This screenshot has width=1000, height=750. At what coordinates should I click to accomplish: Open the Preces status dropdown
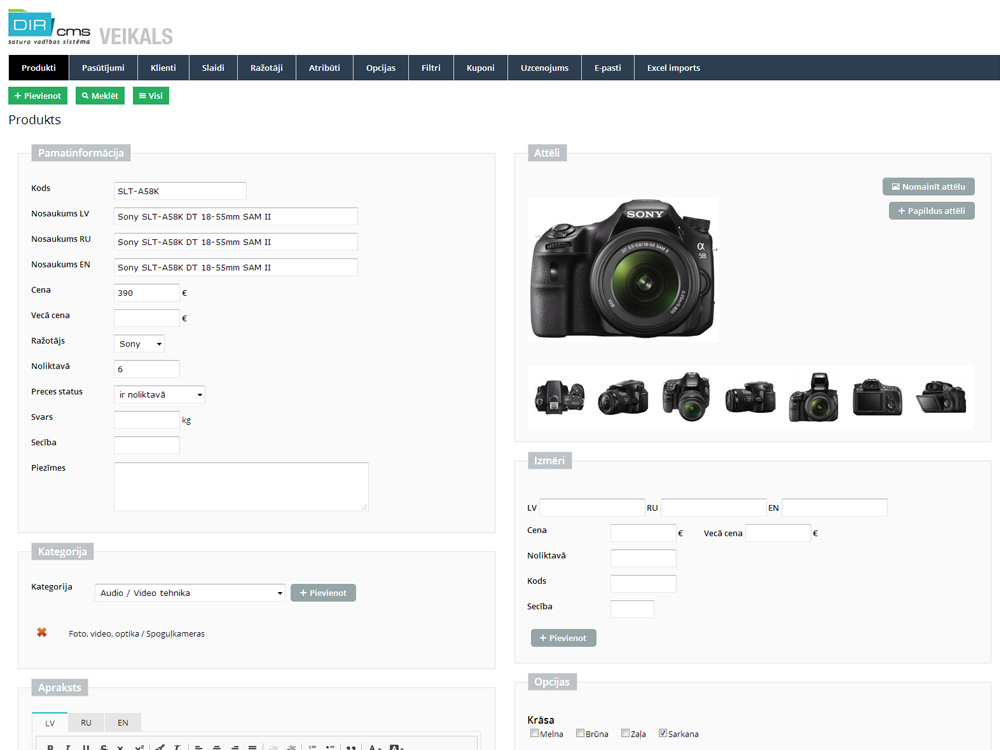tap(159, 395)
